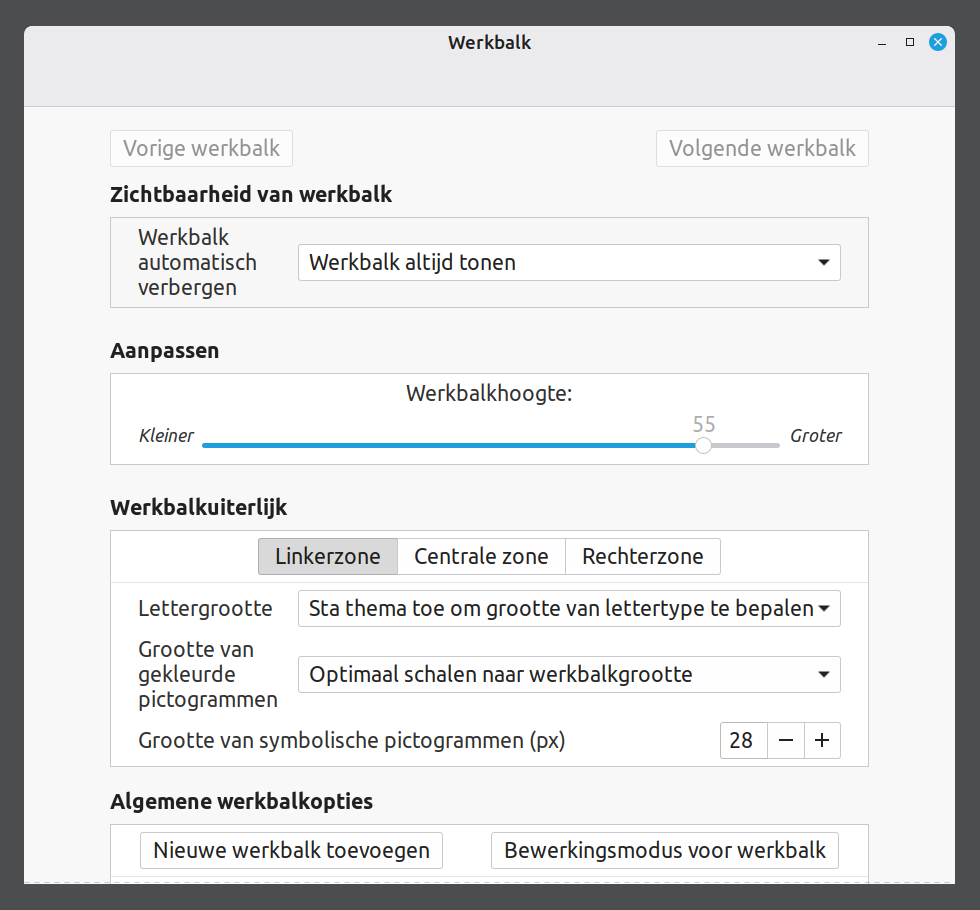The width and height of the screenshot is (980, 910).
Task: Maximize the Werkbalk settings window
Action: click(x=910, y=42)
